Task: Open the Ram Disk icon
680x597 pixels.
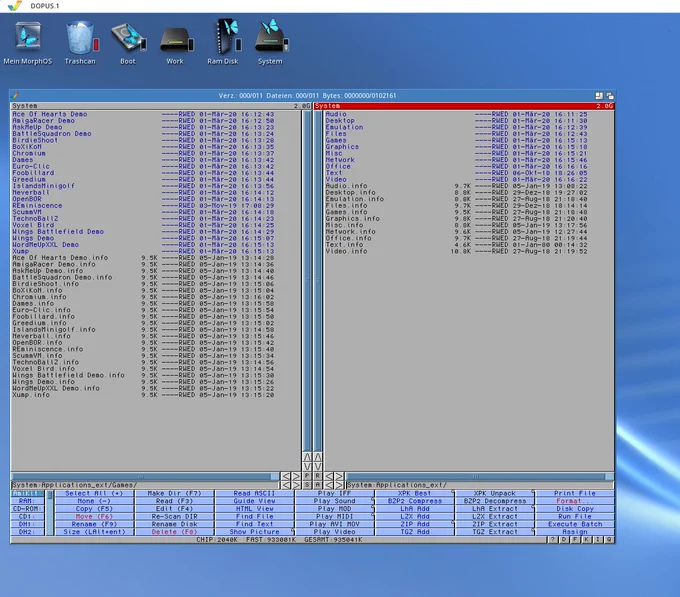Action: 223,42
